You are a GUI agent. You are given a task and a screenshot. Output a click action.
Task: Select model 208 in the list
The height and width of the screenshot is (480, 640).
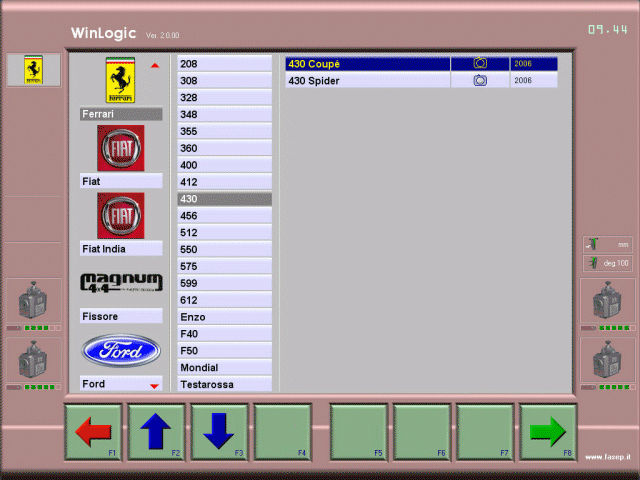(x=224, y=64)
